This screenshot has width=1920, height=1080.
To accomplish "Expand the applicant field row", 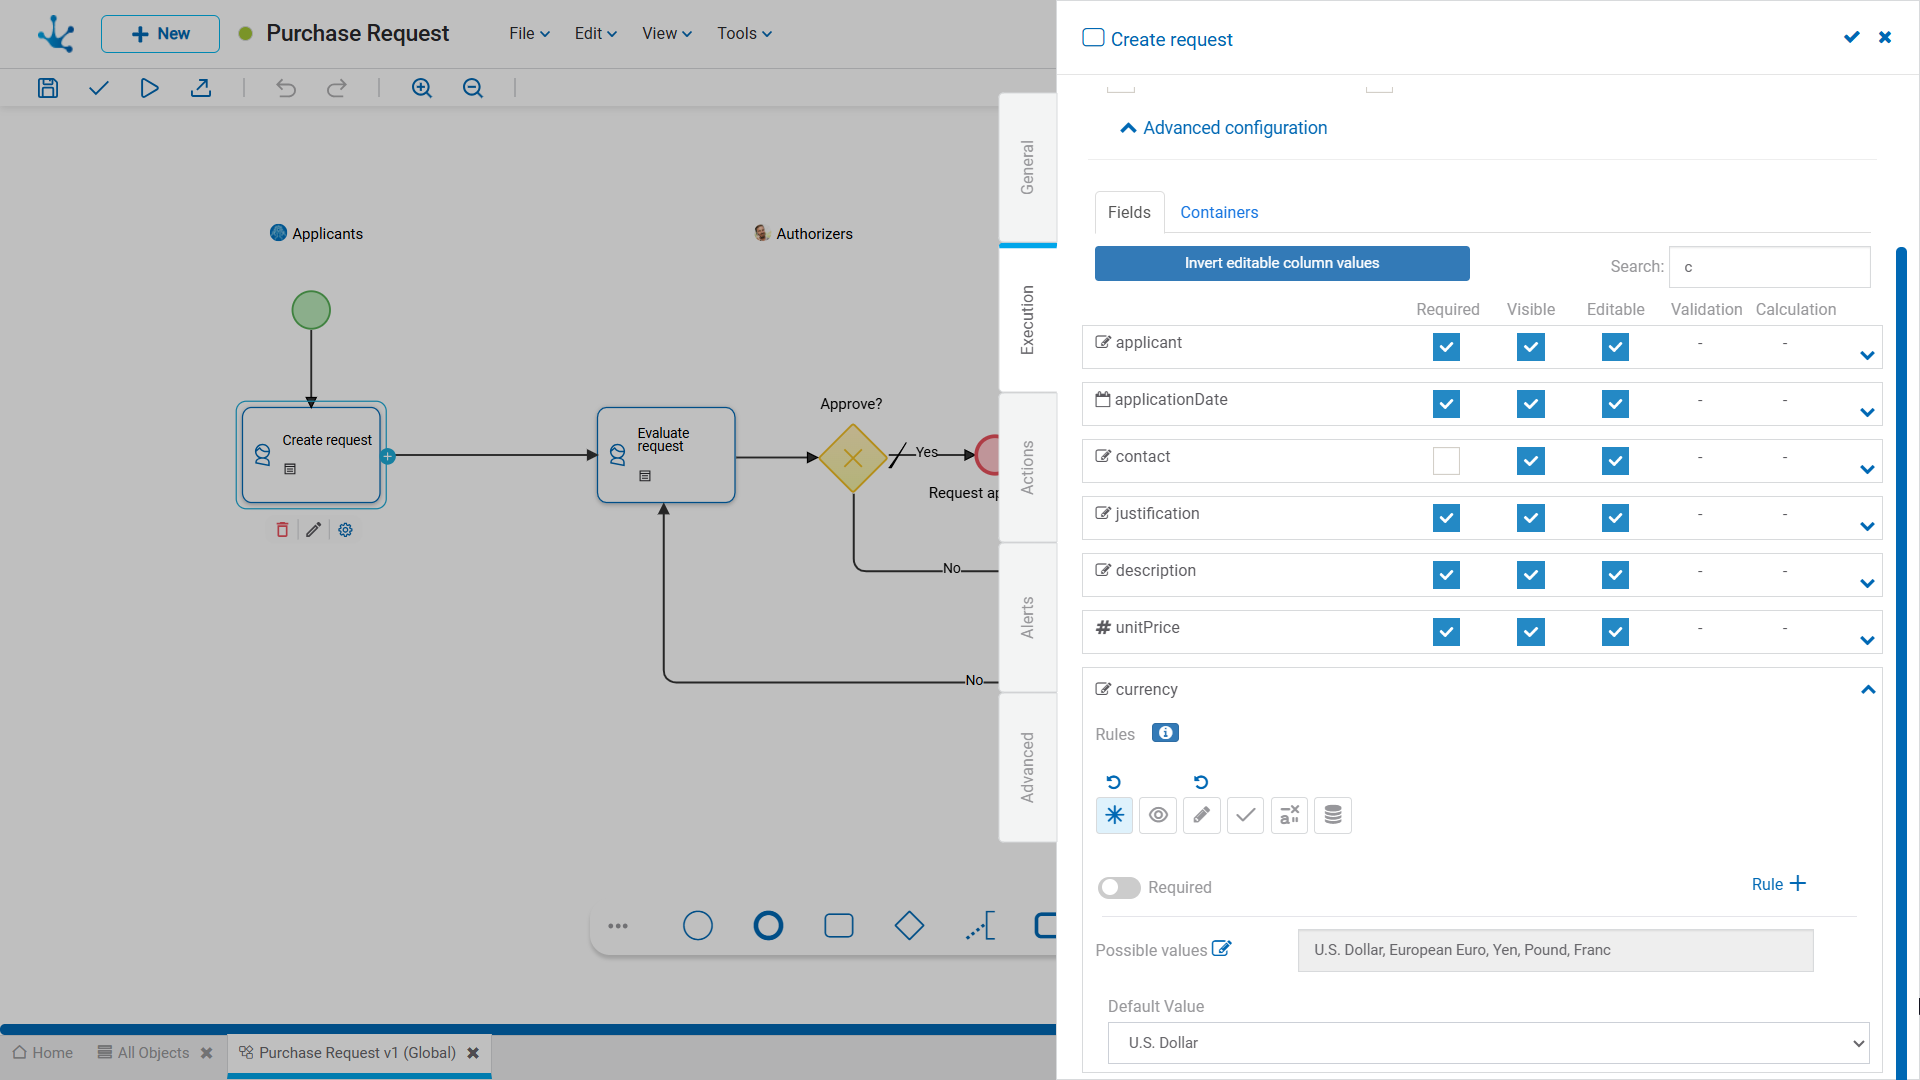I will click(x=1867, y=355).
